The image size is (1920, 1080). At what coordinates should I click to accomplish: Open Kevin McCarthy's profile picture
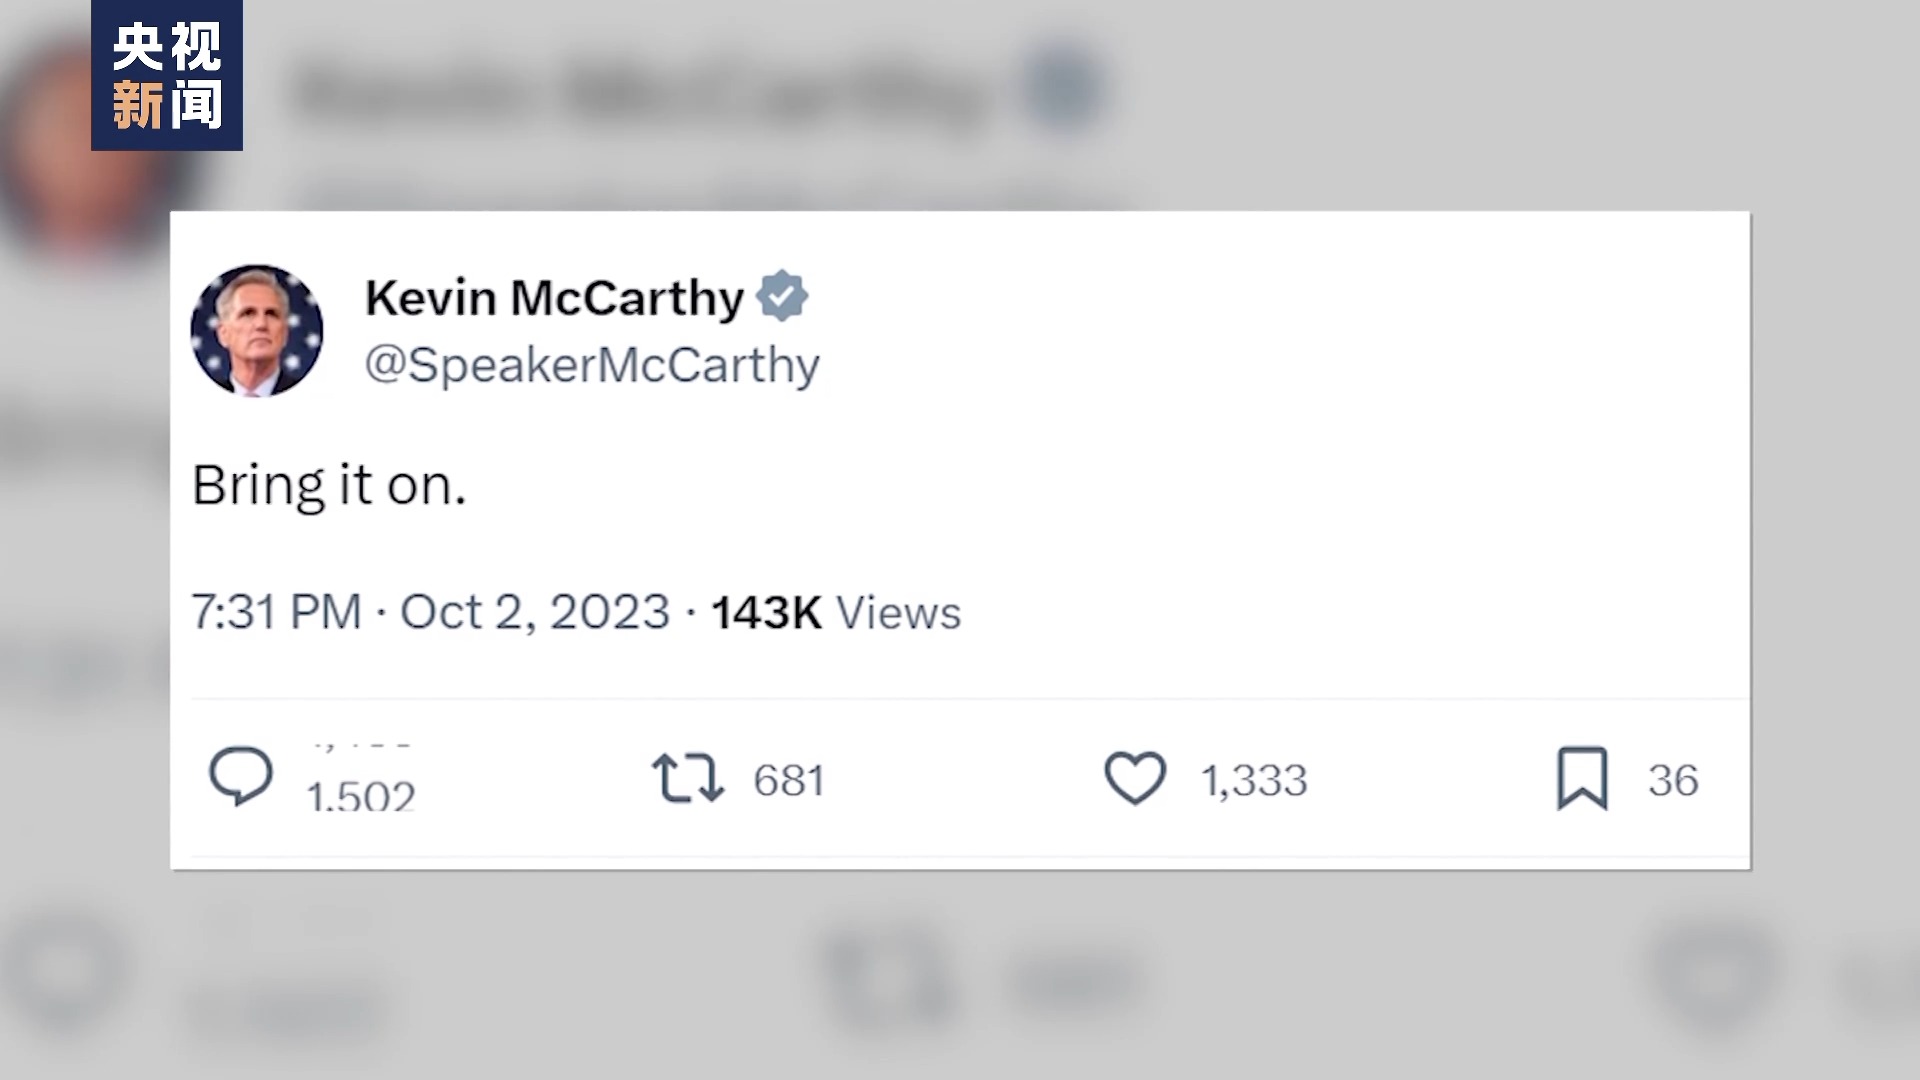coord(257,331)
